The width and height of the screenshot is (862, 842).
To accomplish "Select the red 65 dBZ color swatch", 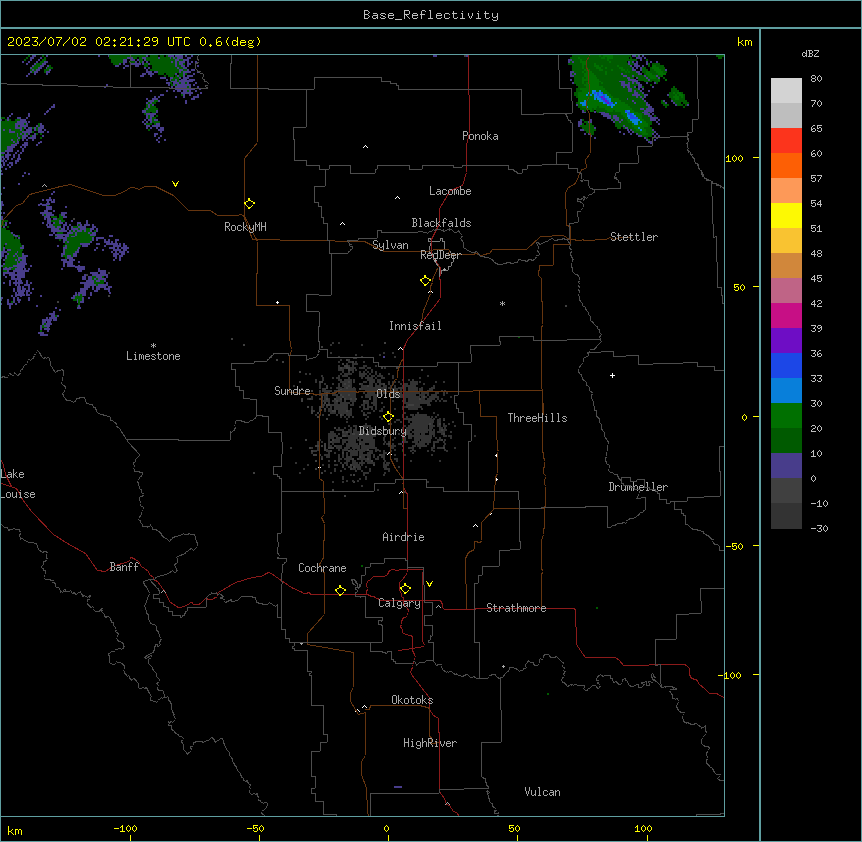I will click(x=786, y=140).
